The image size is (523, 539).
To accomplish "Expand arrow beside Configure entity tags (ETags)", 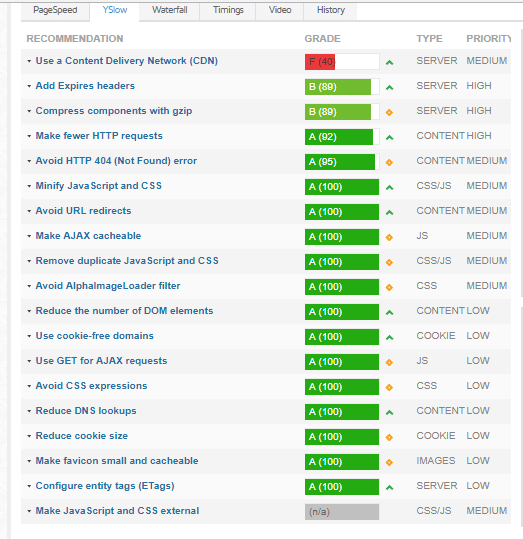I will coord(29,486).
